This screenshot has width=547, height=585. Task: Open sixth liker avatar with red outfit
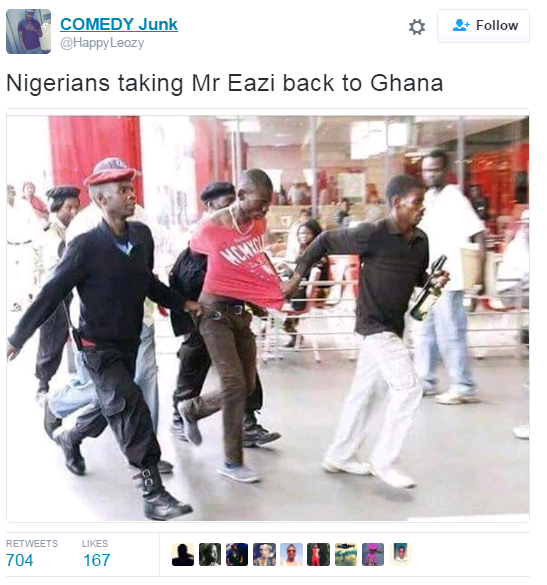(318, 554)
